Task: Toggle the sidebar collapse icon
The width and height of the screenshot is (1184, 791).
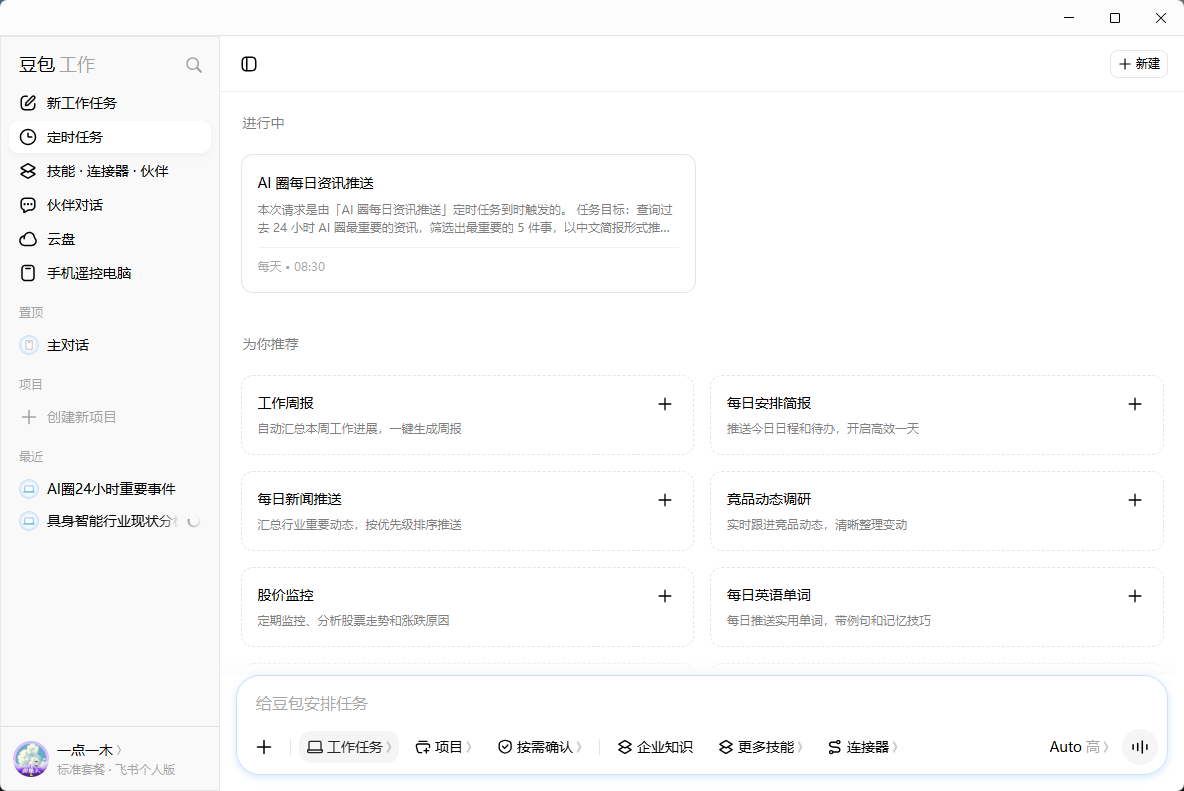Action: coord(249,64)
